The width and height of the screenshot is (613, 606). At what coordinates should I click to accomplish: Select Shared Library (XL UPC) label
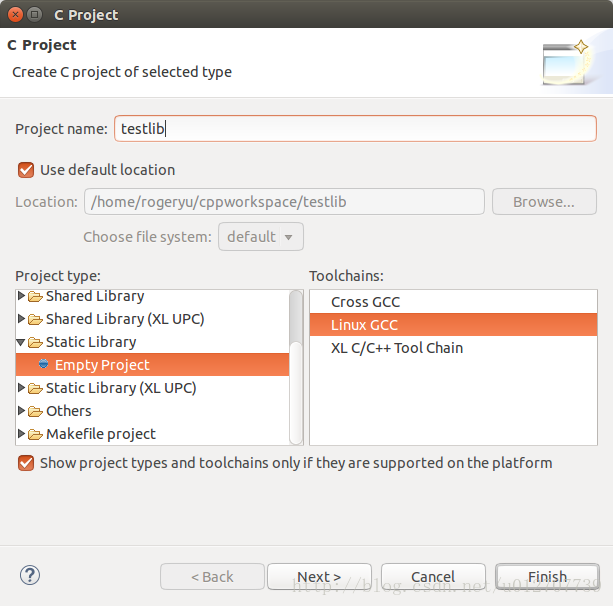pyautogui.click(x=125, y=319)
